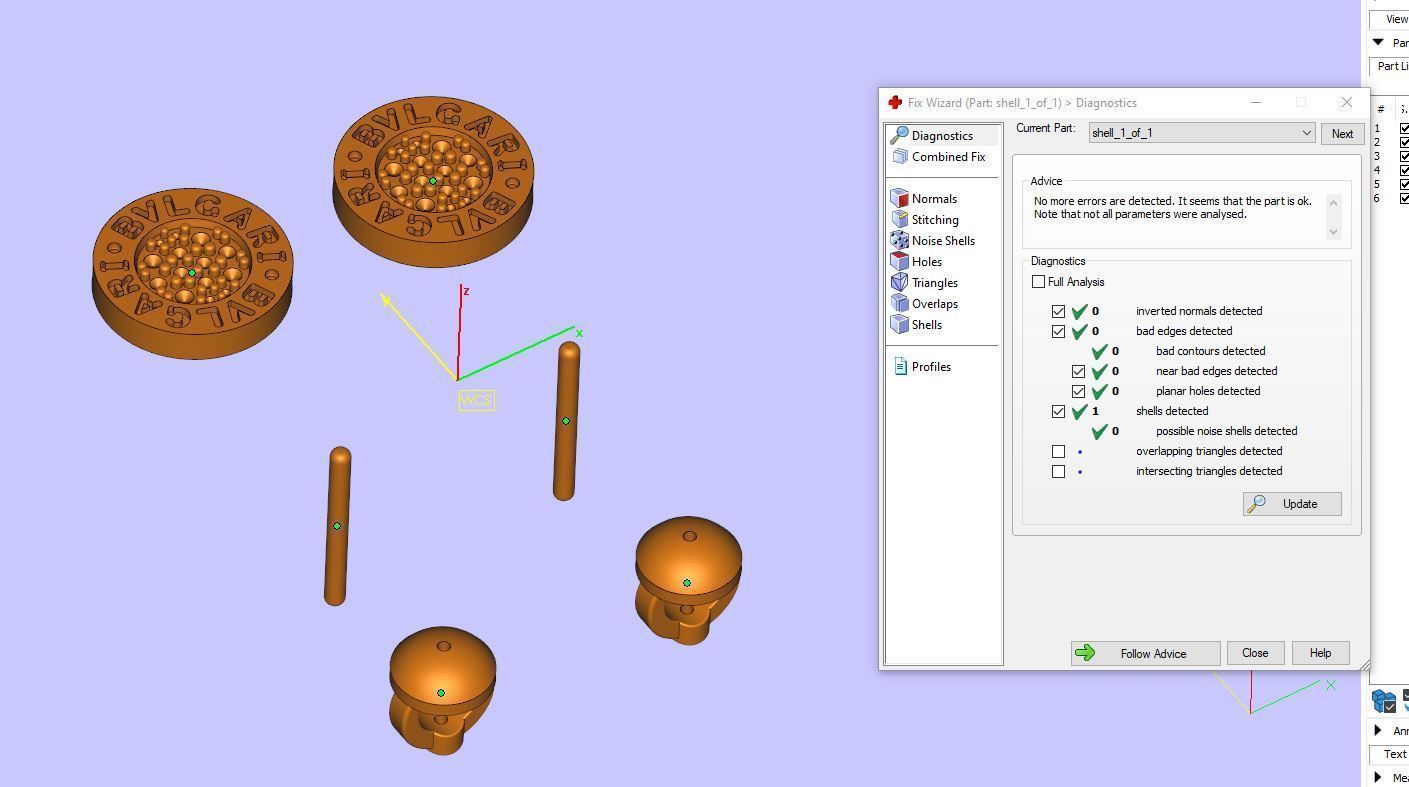
Task: Collapse the Part pages triangle expander
Action: [1378, 42]
